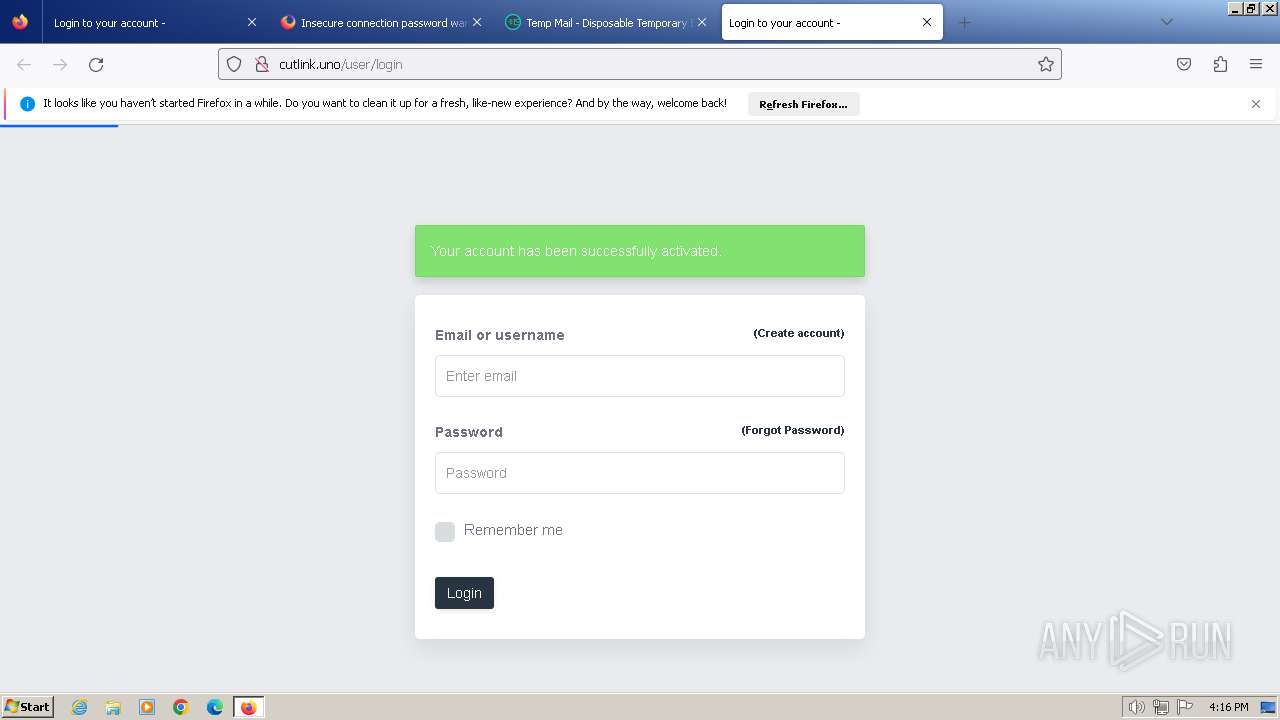Go back to the previous page

(x=24, y=65)
